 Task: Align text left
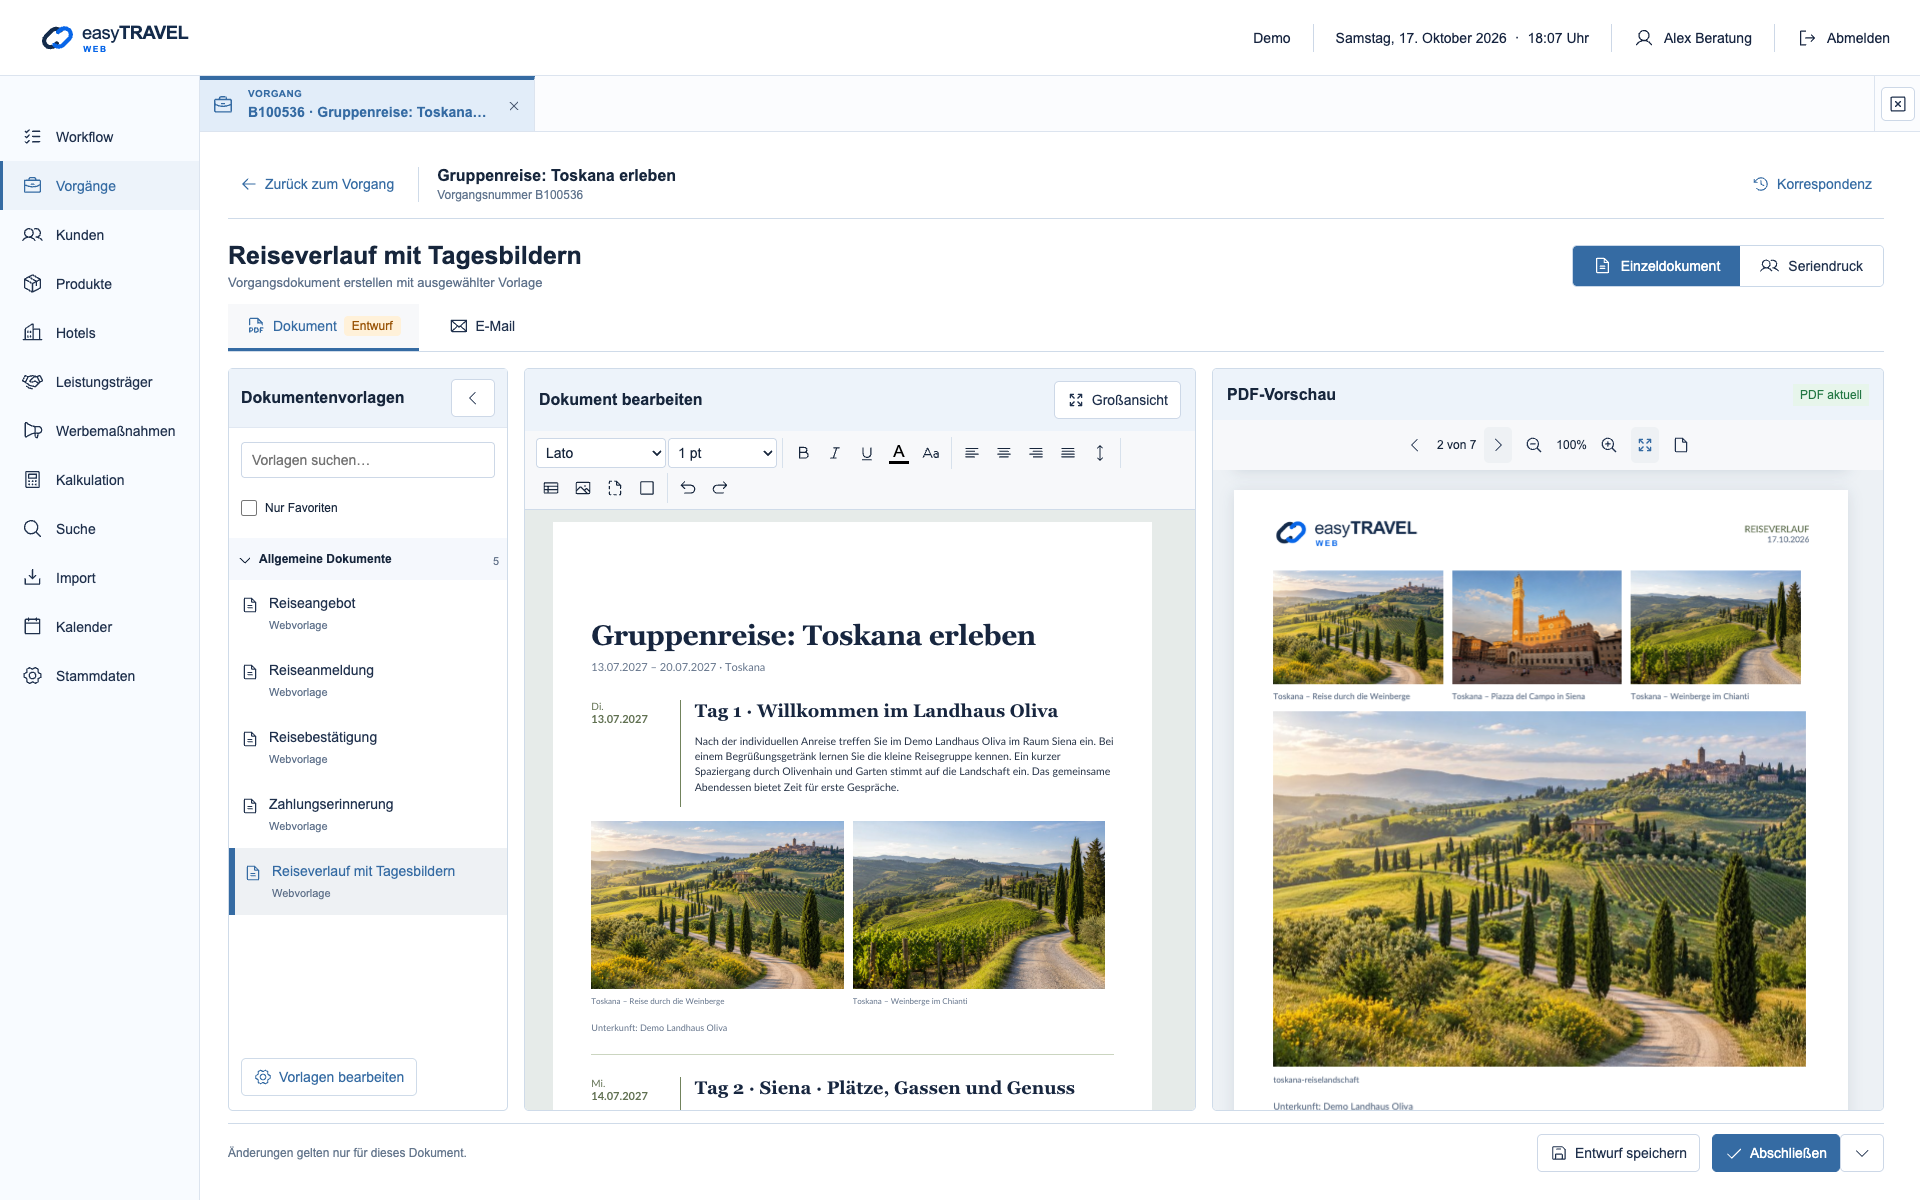[972, 453]
